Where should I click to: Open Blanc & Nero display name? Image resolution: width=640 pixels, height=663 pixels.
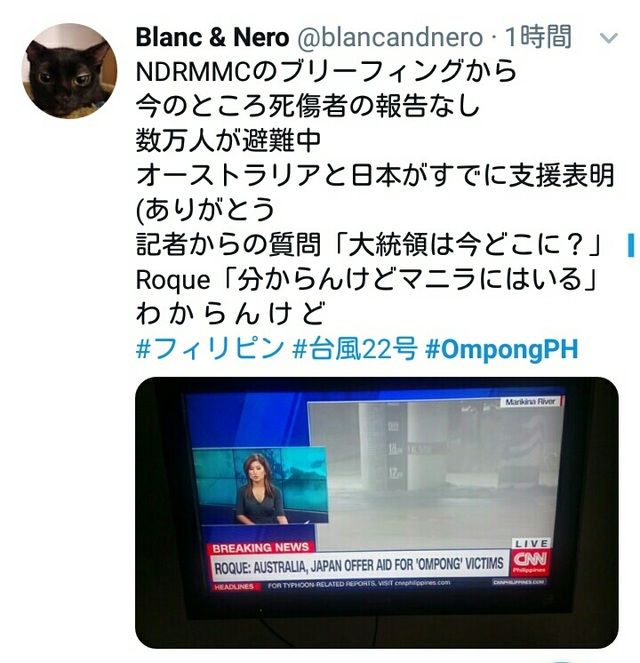click(212, 37)
